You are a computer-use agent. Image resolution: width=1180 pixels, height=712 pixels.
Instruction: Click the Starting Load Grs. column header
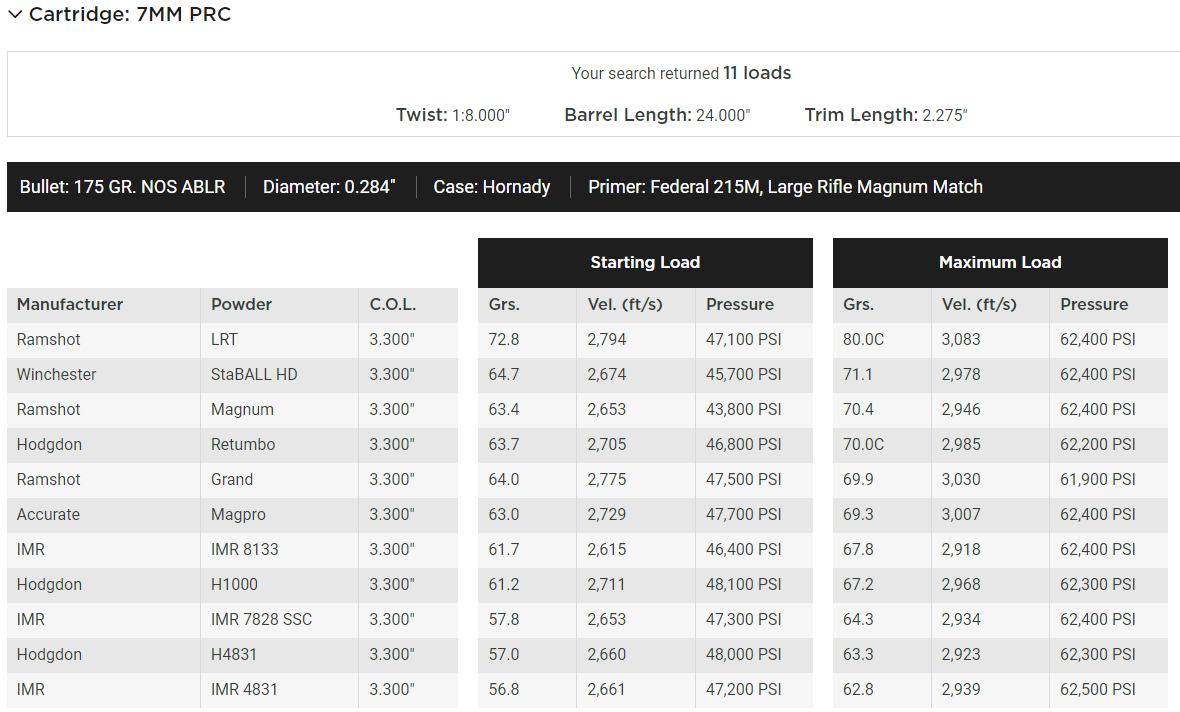[x=504, y=305]
